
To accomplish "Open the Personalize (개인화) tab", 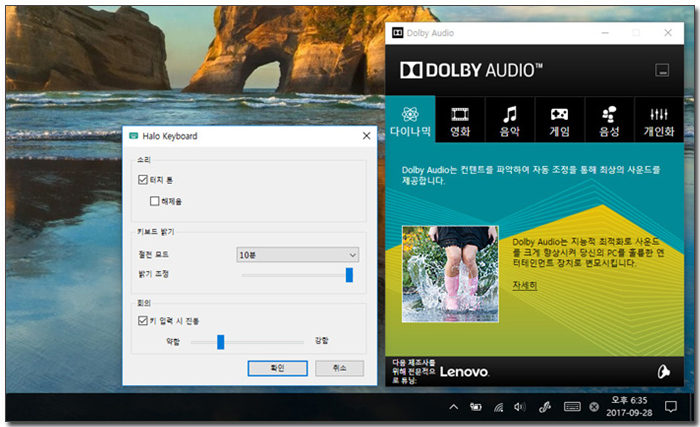I will click(x=658, y=120).
